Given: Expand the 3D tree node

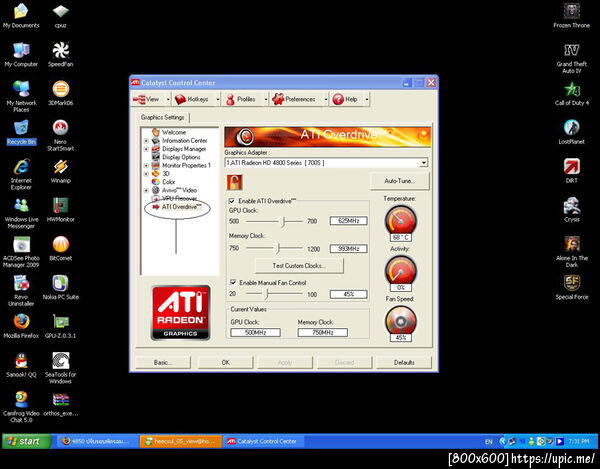Looking at the screenshot, I should click(x=146, y=174).
